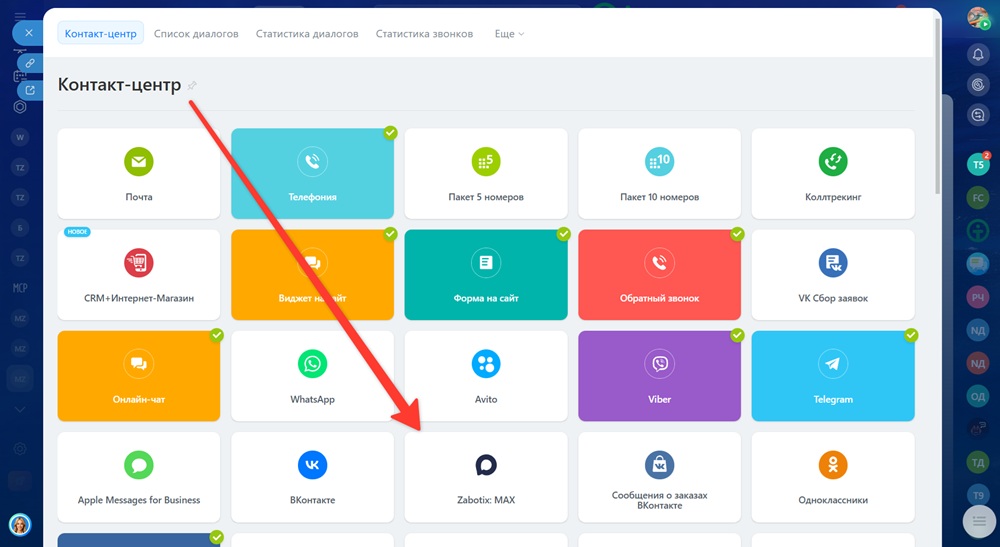Open notifications bell in right sidebar
Viewport: 1000px width, 547px height.
(978, 55)
